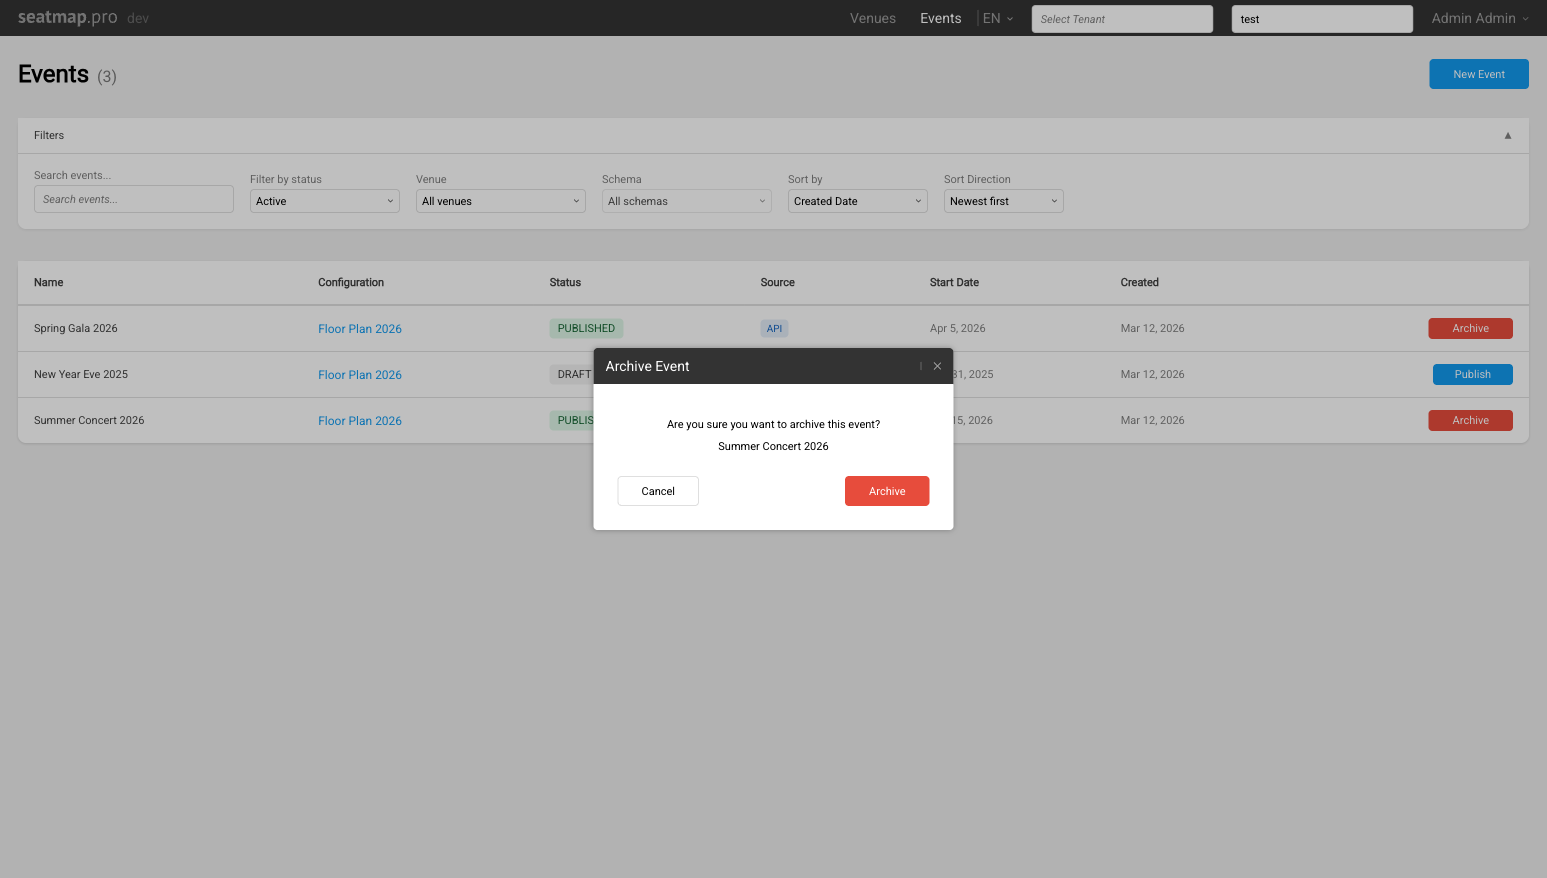Collapse the Filters panel
1547x878 pixels.
click(1507, 135)
